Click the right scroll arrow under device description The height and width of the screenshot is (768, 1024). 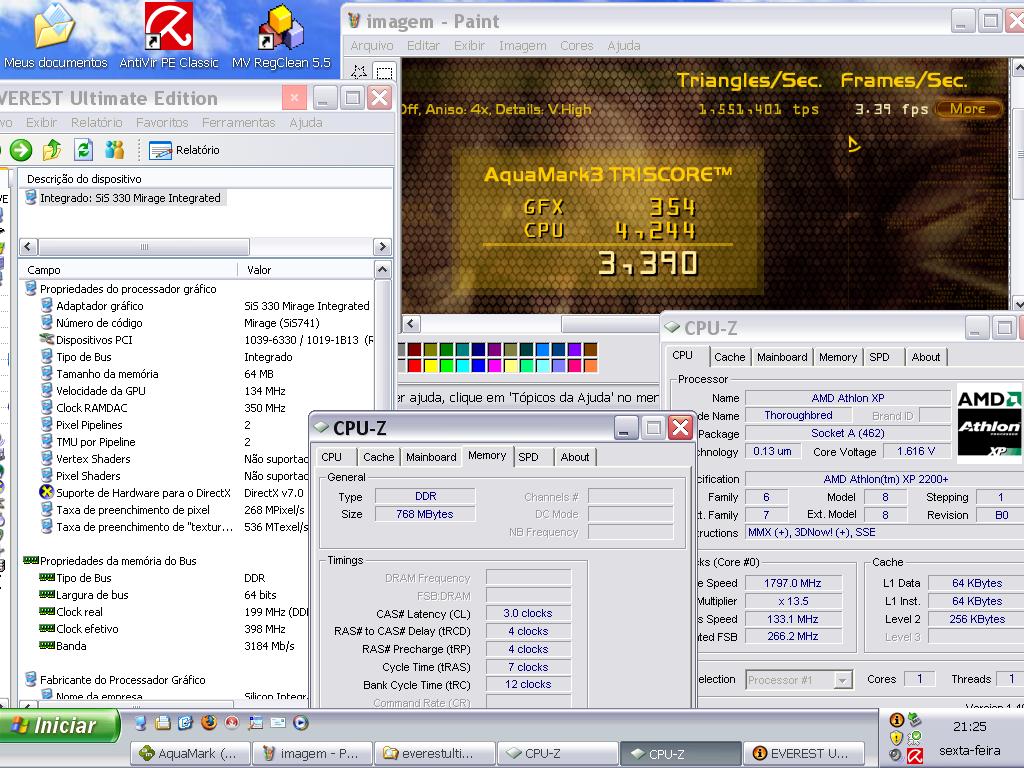click(x=383, y=246)
